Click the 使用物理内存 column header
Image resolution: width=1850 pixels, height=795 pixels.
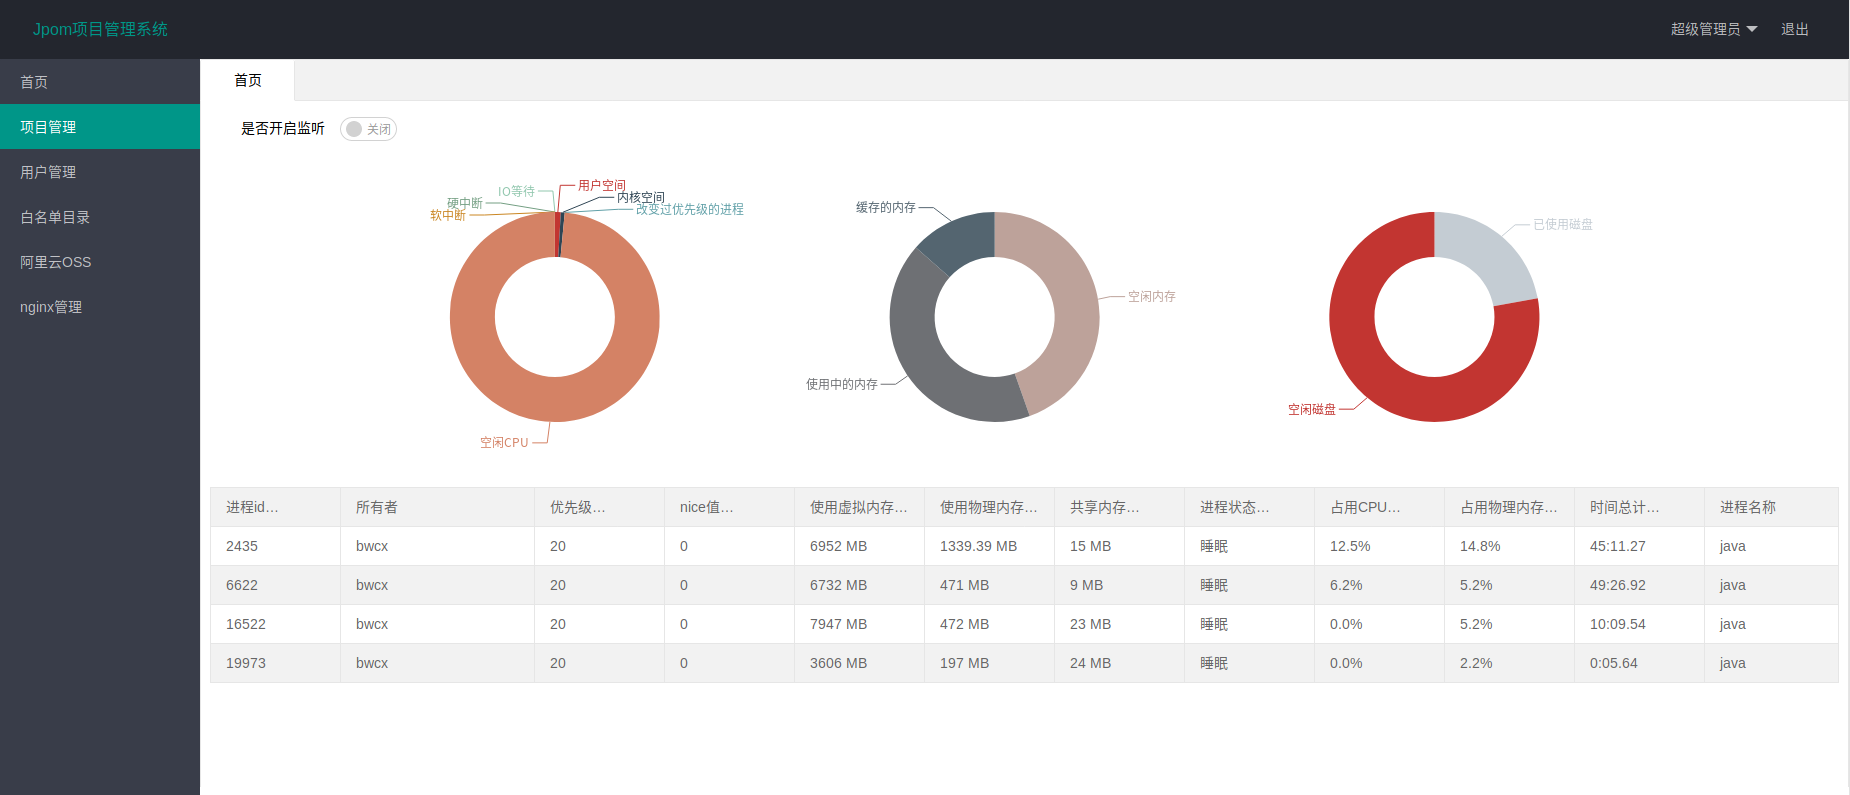989,507
